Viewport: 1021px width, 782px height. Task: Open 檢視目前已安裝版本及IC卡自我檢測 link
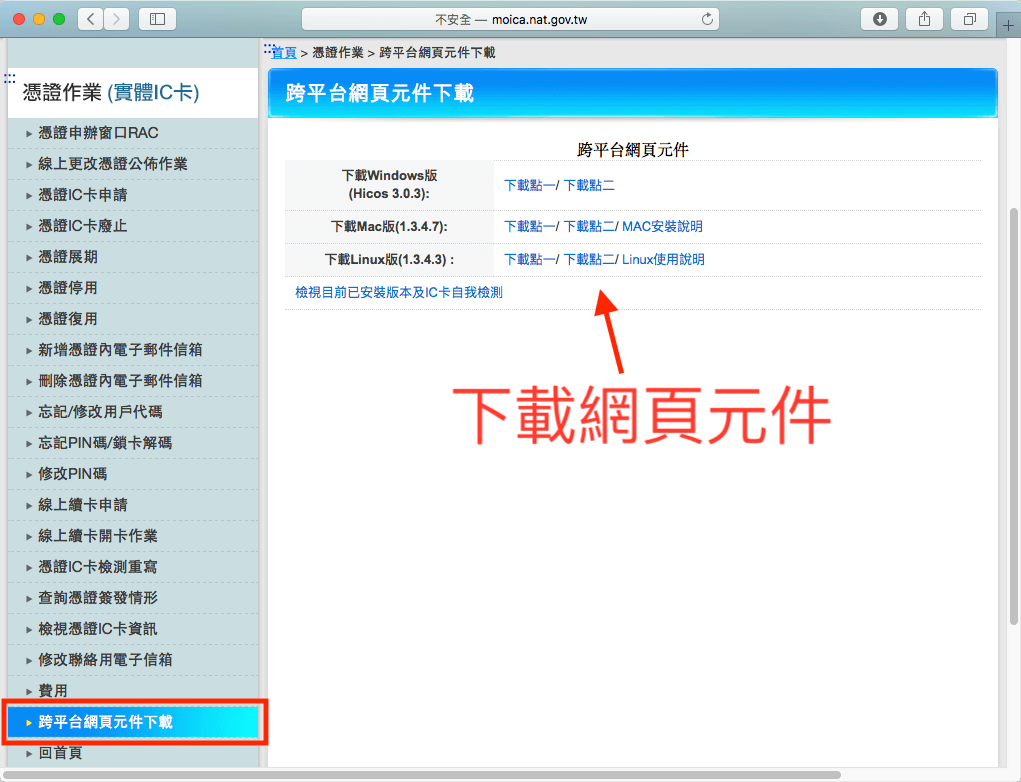pyautogui.click(x=399, y=293)
